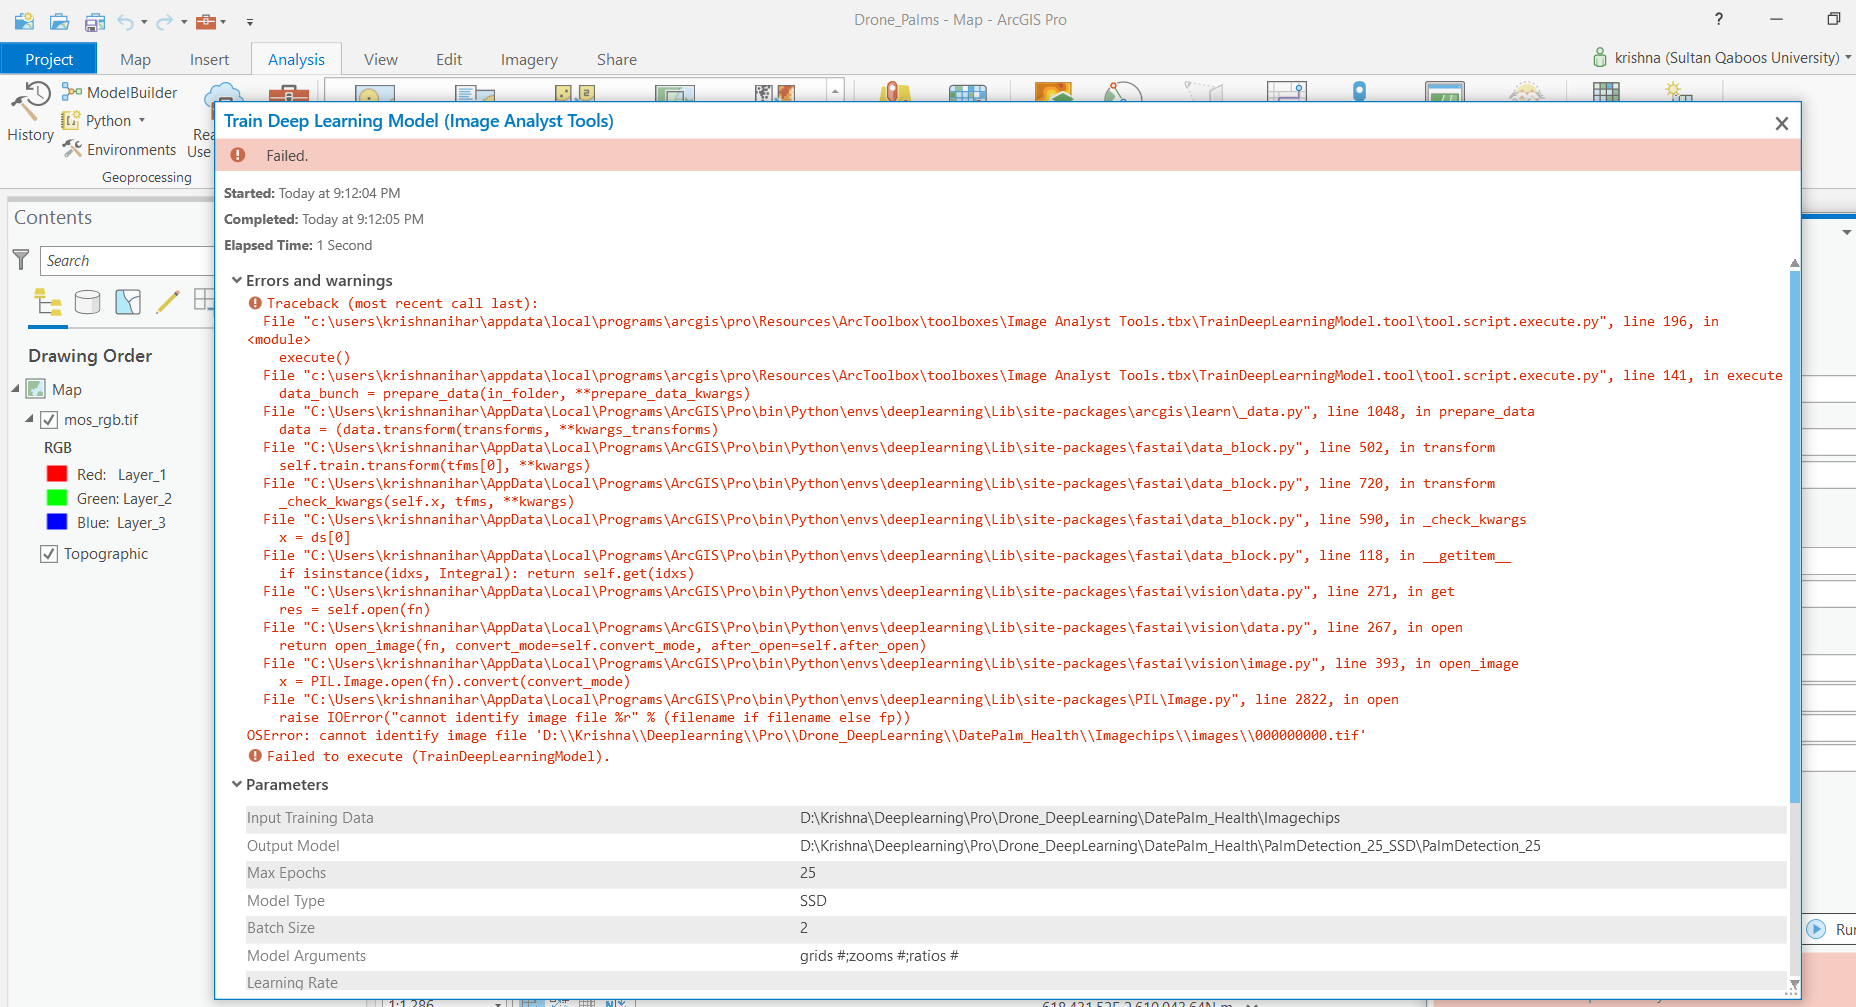Open the red toolbox quick access icon

(x=205, y=21)
